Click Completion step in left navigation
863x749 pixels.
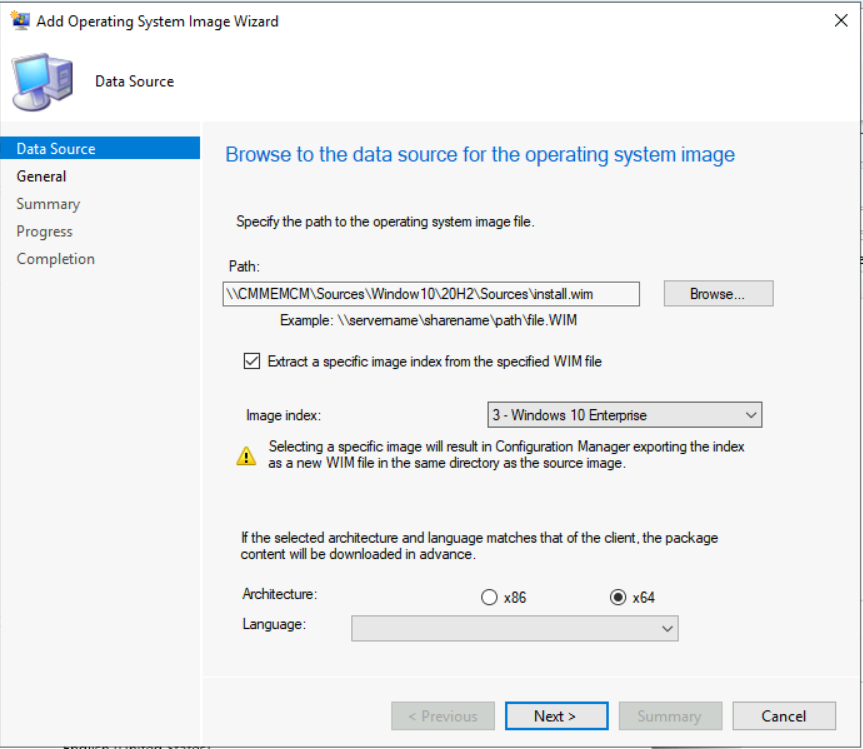click(56, 259)
